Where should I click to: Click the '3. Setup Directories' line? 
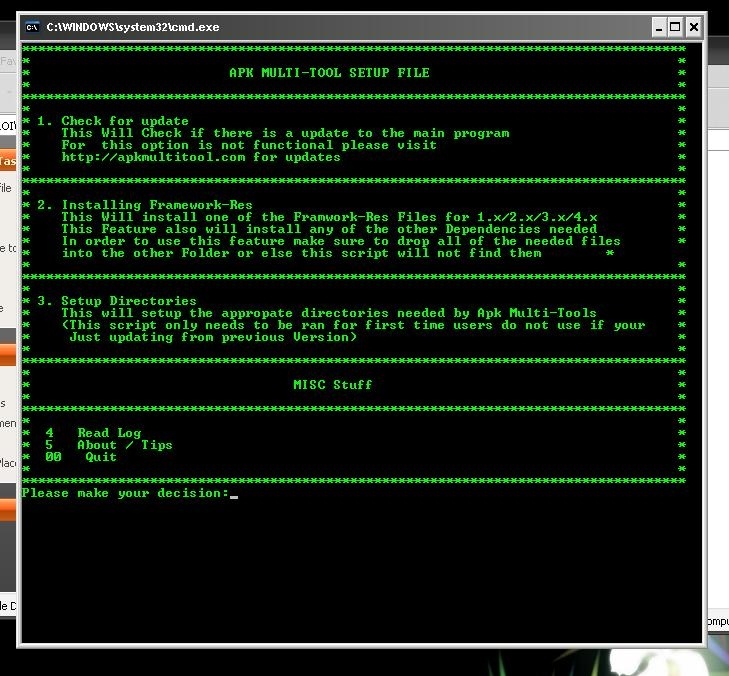click(x=117, y=301)
